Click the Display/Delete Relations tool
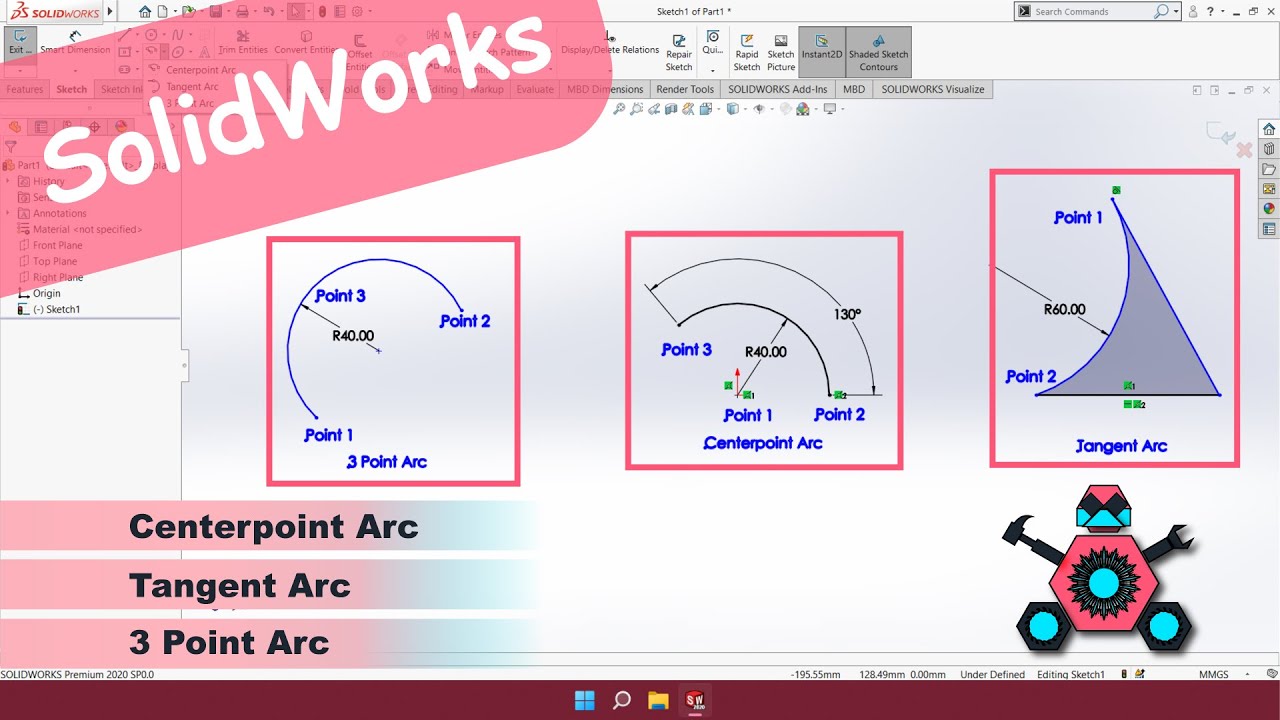Viewport: 1280px width, 720px height. (x=610, y=43)
